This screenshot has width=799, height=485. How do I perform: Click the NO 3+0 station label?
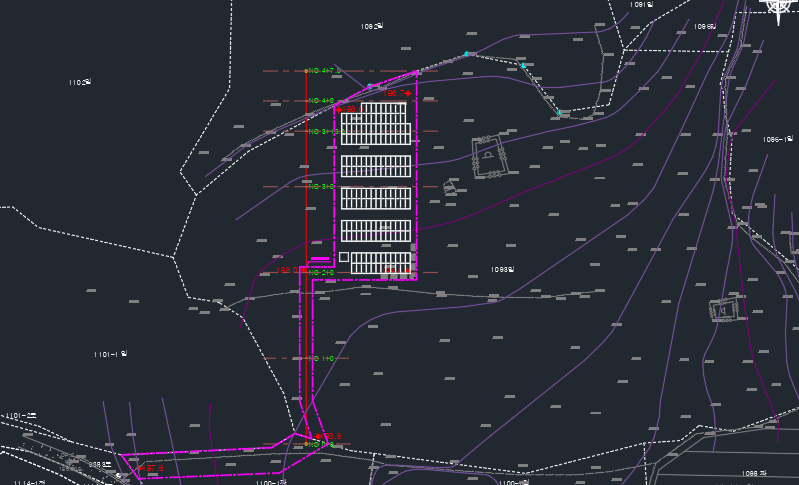click(321, 186)
